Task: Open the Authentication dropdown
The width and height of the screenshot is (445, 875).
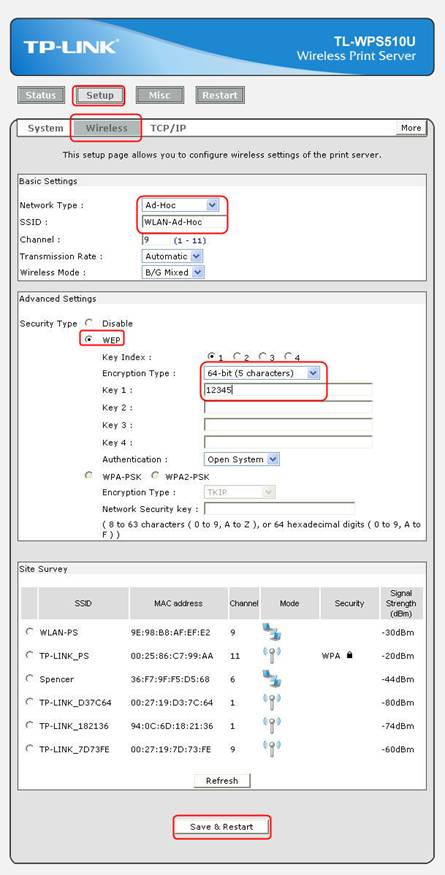Action: click(241, 459)
